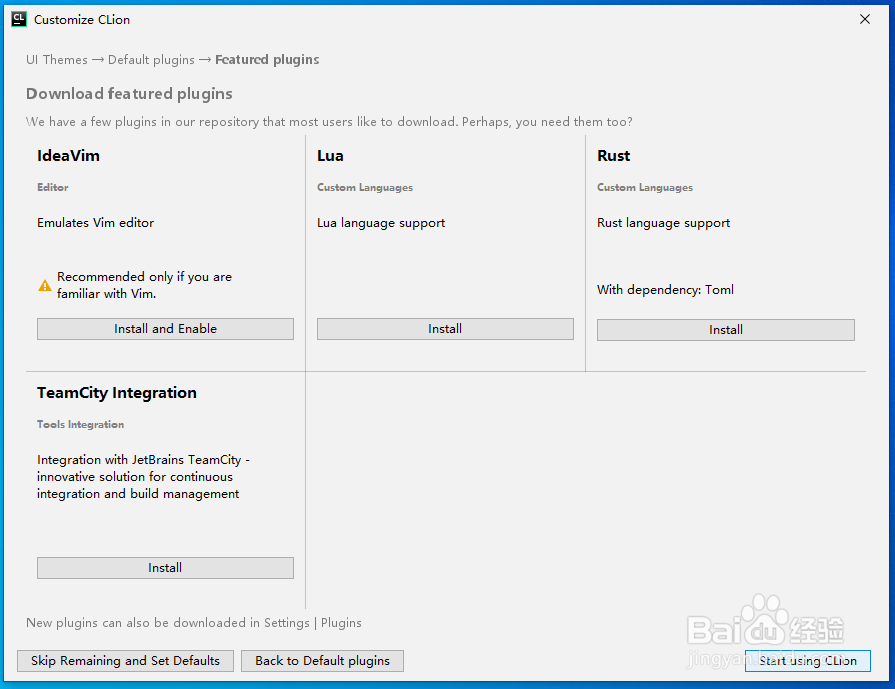Install the Lua plugin
895x689 pixels.
(x=445, y=329)
